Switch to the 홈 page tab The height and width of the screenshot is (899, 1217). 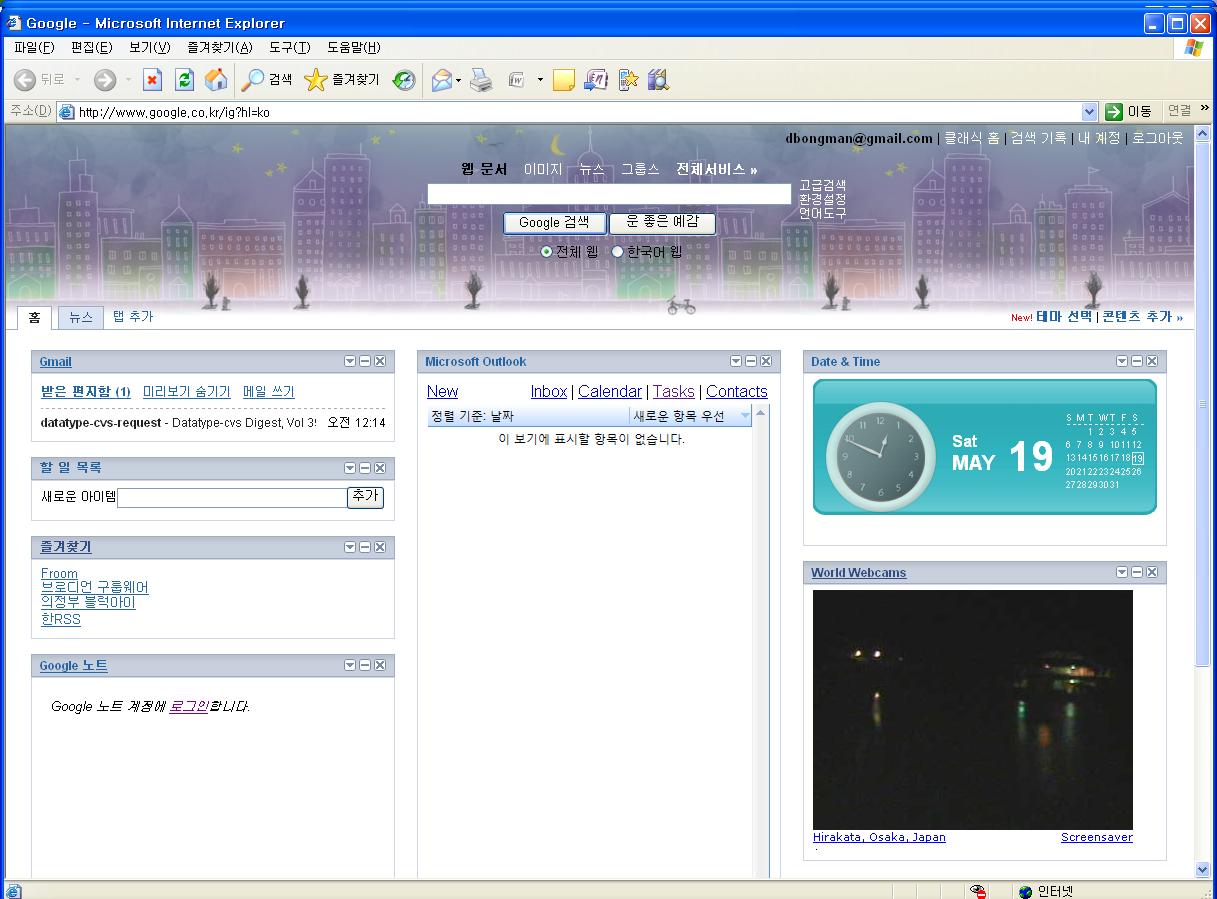[34, 317]
